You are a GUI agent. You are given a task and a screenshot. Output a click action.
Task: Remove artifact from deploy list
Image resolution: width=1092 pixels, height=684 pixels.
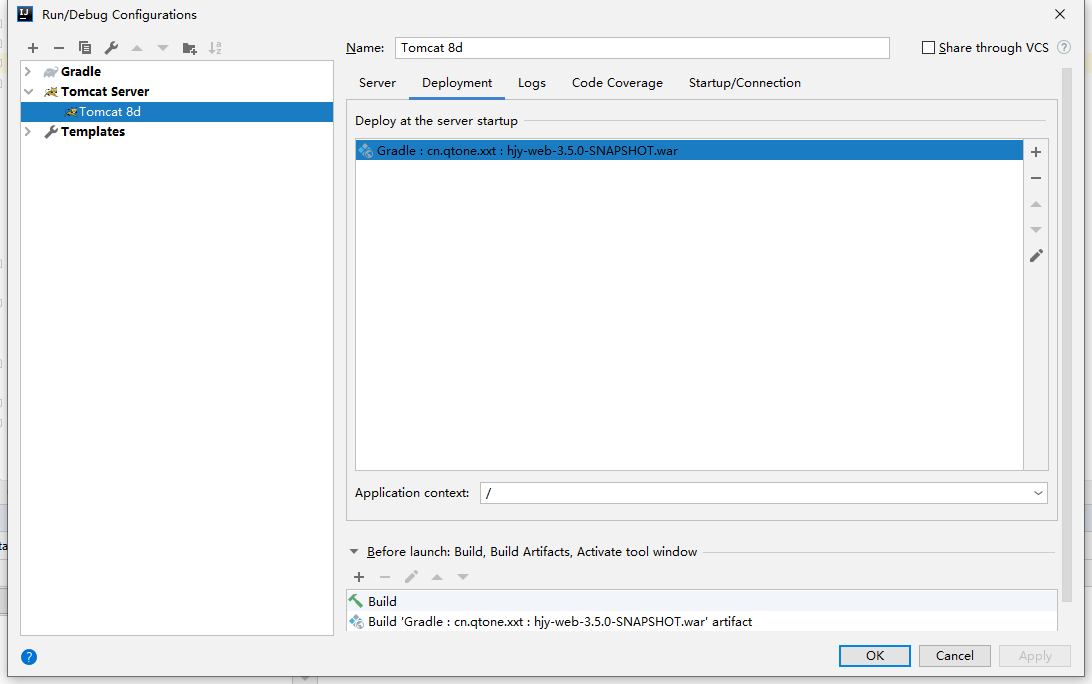[1036, 178]
